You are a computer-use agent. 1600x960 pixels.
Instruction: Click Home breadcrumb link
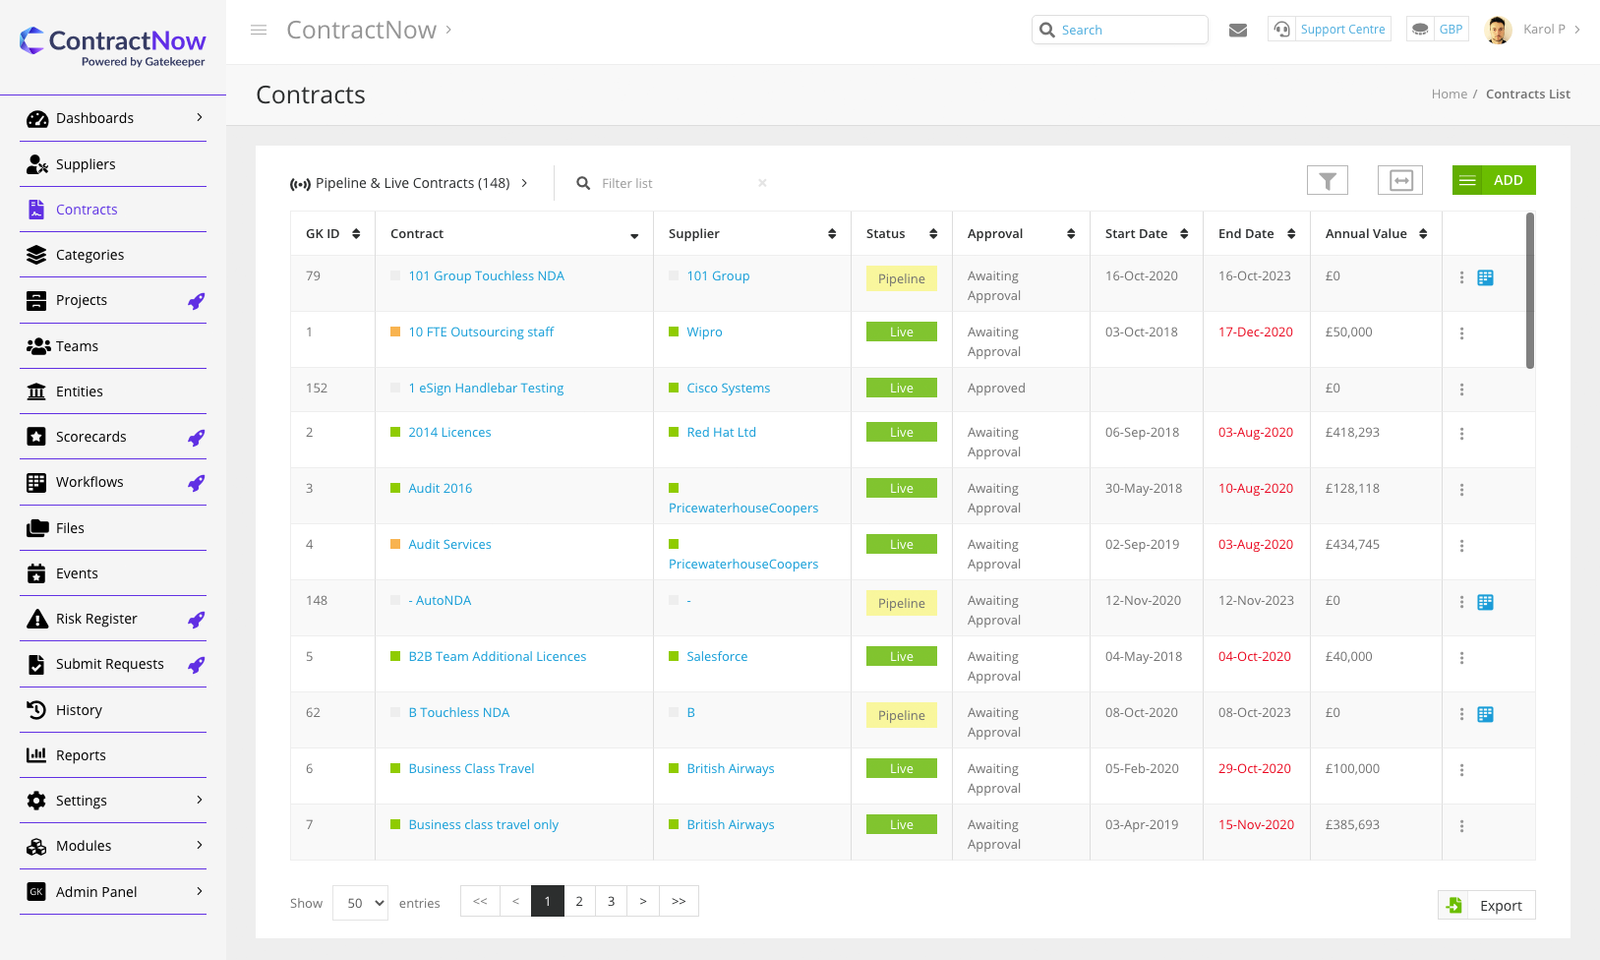(1449, 94)
